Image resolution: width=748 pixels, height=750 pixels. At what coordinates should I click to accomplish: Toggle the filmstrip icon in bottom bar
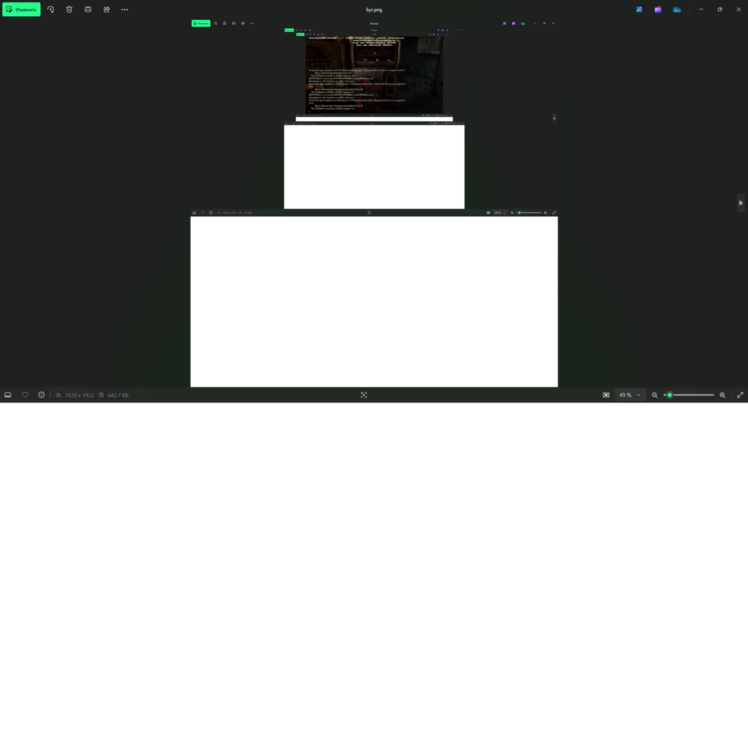[8, 395]
